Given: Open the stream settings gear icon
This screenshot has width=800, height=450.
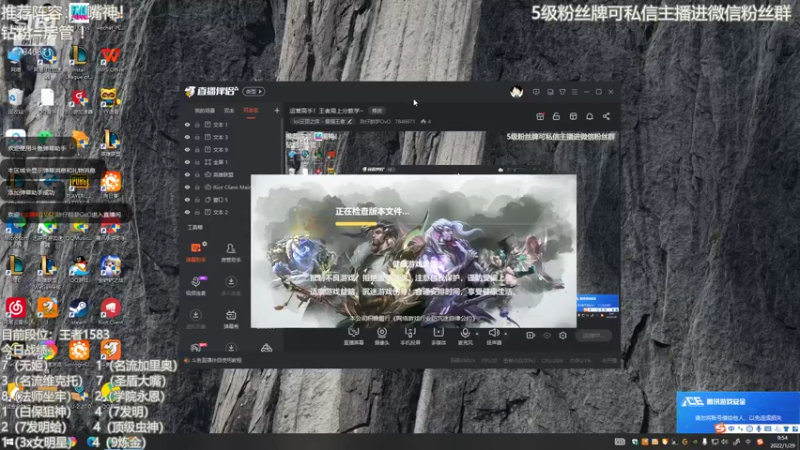Looking at the screenshot, I should click(563, 335).
